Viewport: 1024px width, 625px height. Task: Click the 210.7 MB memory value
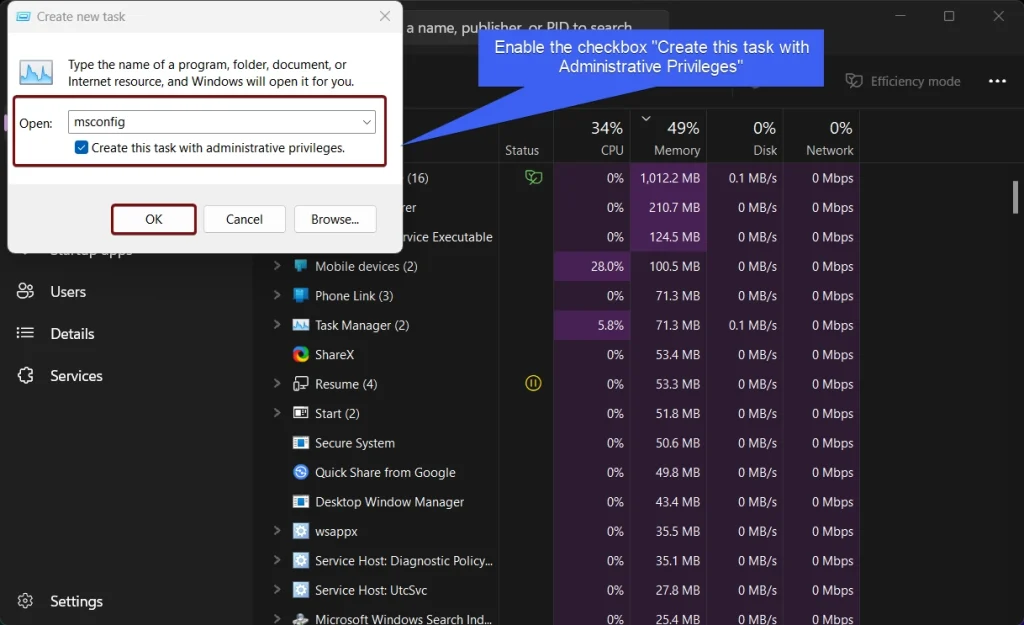[674, 207]
